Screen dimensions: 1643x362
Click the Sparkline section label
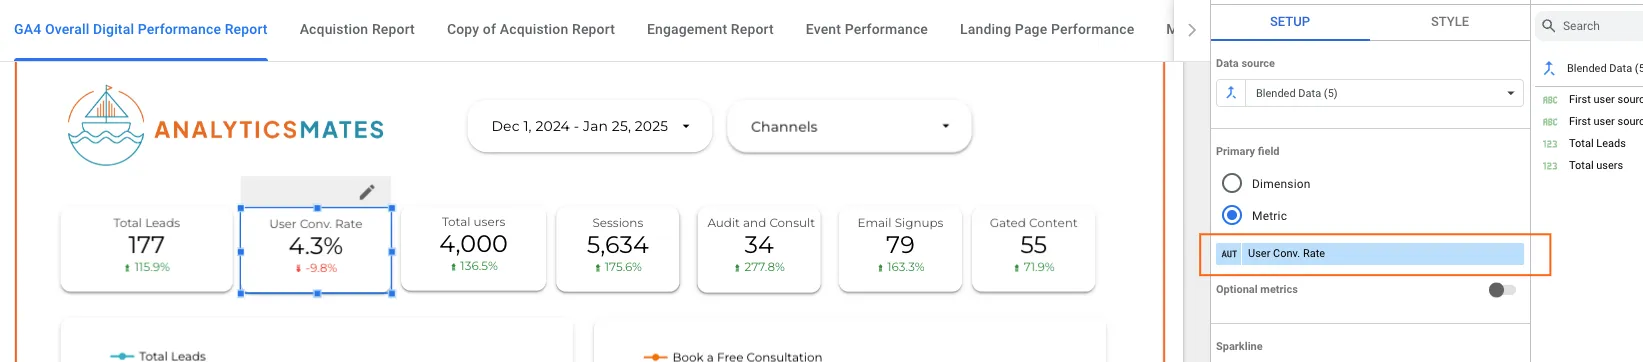tap(1239, 346)
